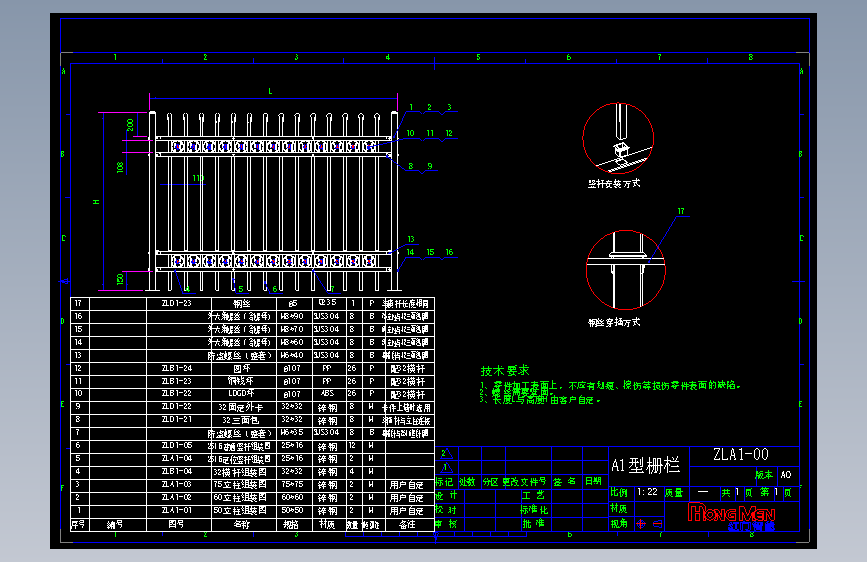Click balloon callout 12 right of upper rail
This screenshot has width=867, height=562.
pos(449,133)
